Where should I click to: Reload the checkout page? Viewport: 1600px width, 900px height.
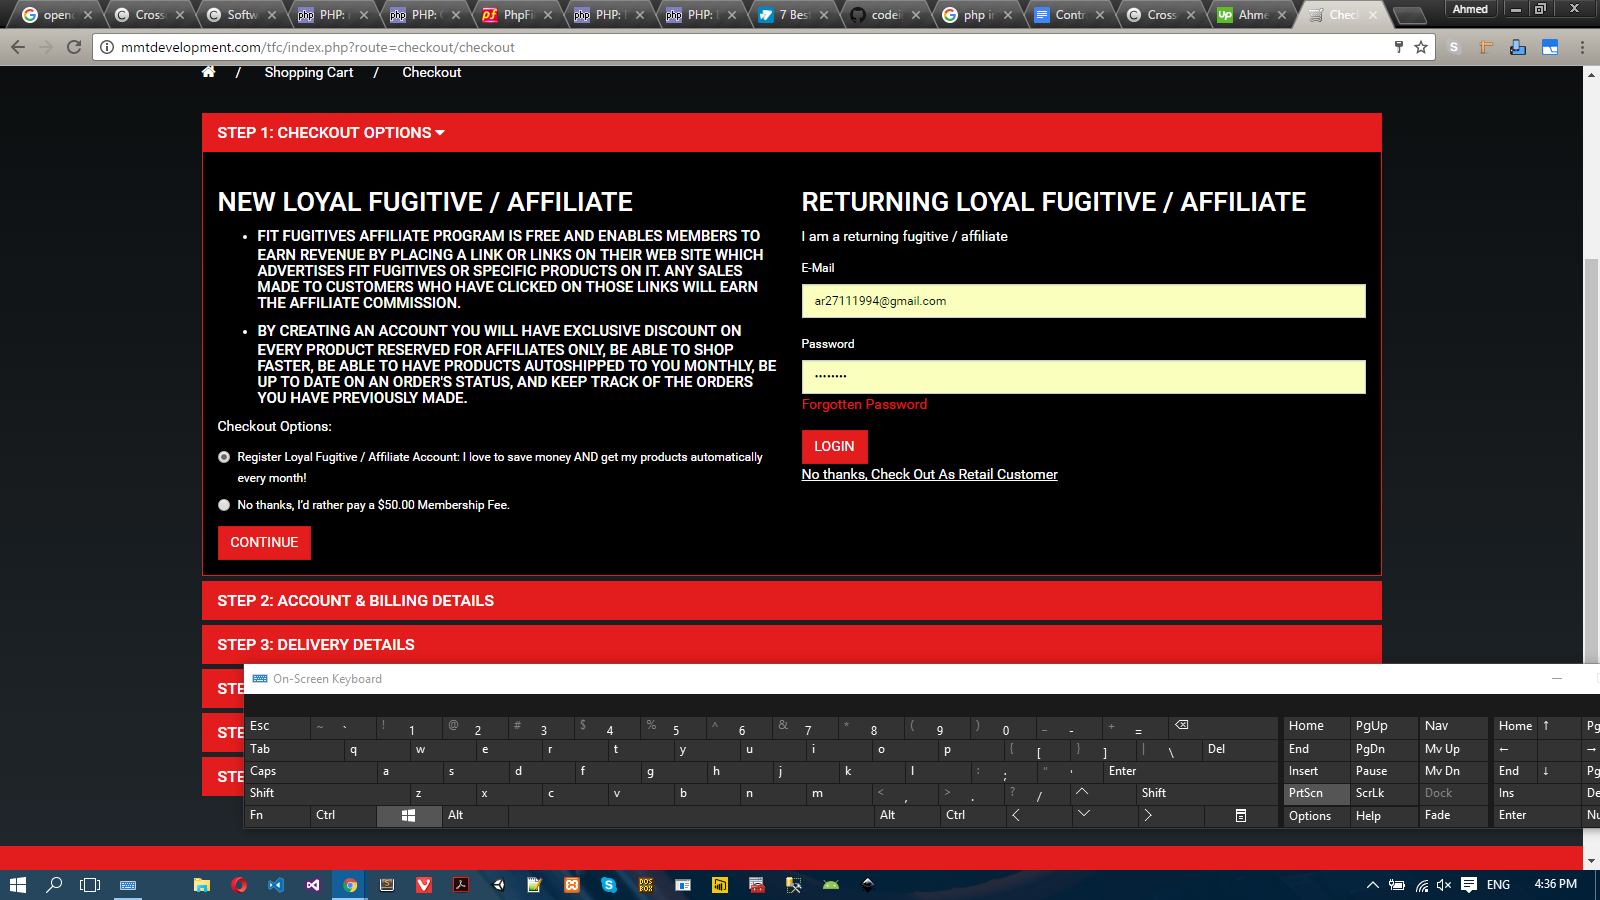tap(74, 47)
